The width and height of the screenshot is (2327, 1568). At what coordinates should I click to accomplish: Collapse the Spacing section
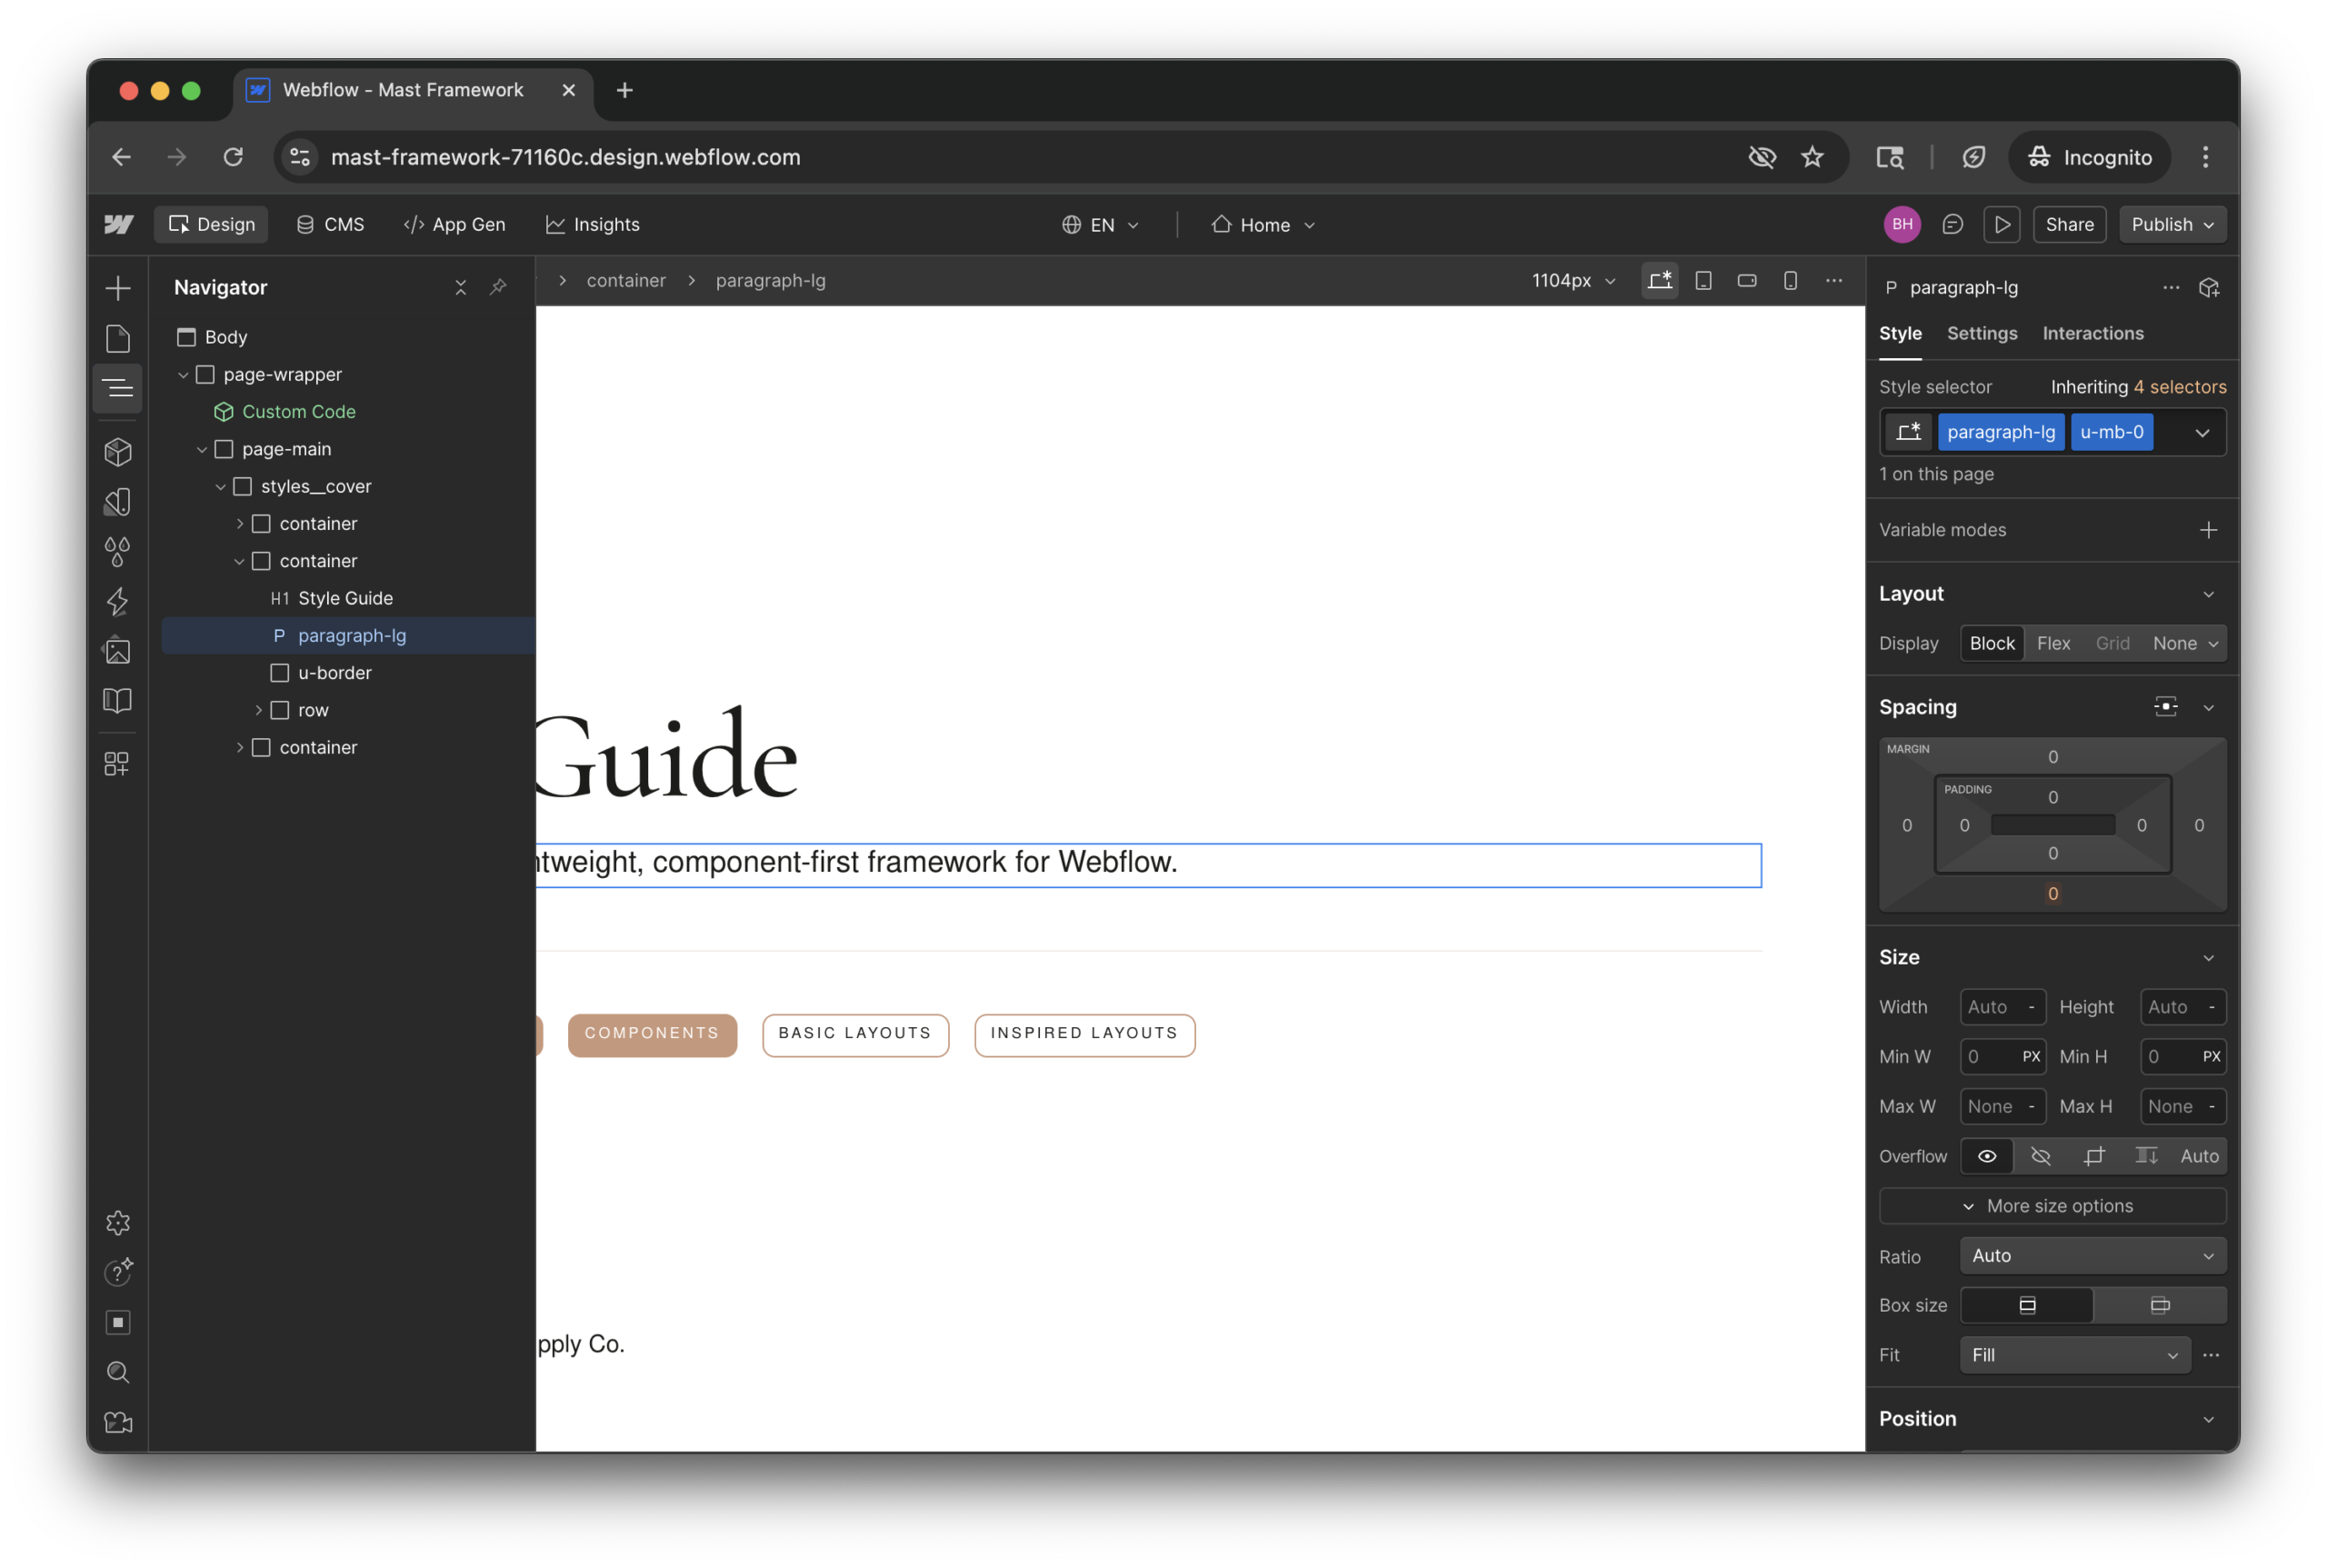[2209, 707]
